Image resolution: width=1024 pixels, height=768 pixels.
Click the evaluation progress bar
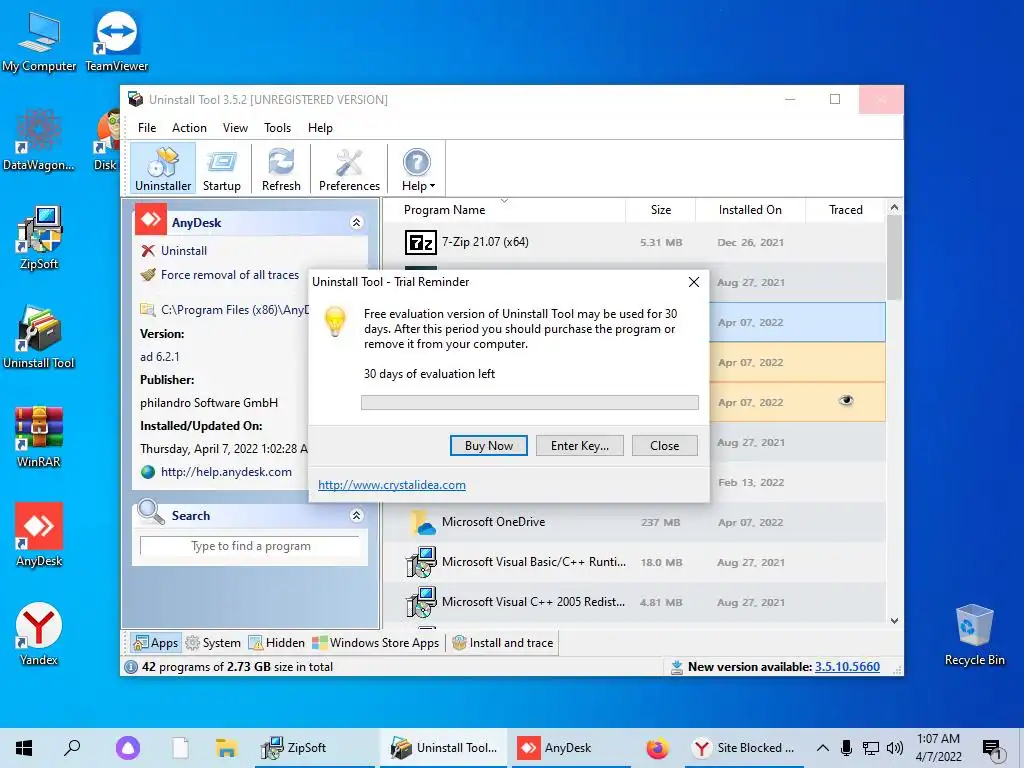coord(530,402)
